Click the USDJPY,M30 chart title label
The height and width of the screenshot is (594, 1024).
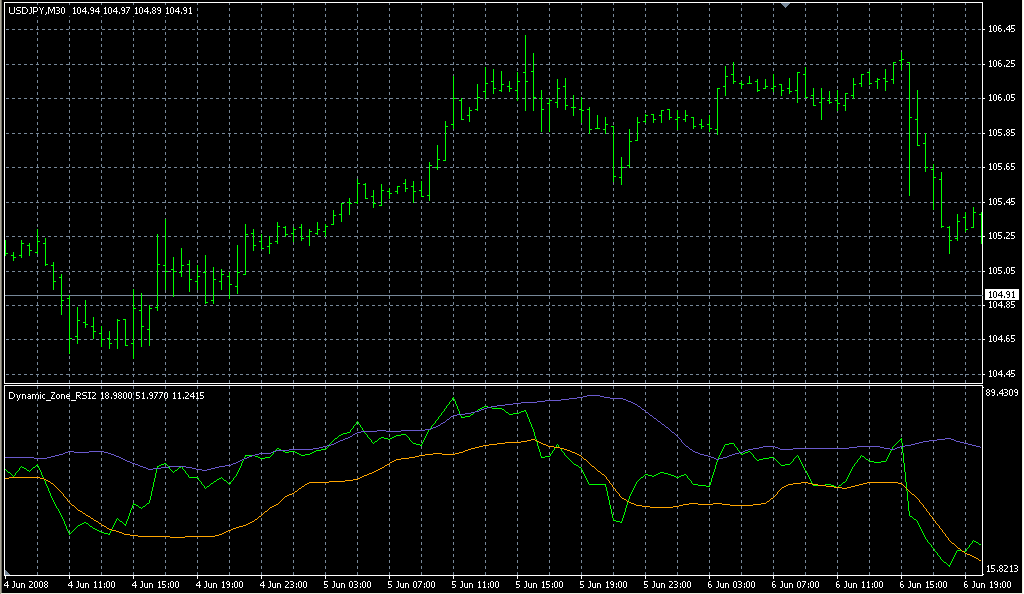pyautogui.click(x=37, y=11)
